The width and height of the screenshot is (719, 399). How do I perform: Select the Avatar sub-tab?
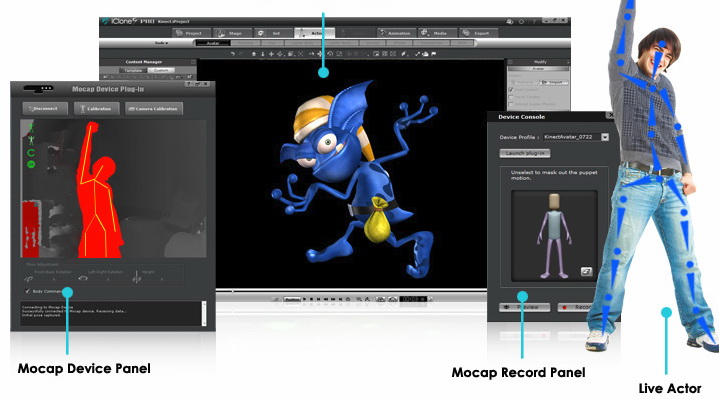[x=213, y=43]
